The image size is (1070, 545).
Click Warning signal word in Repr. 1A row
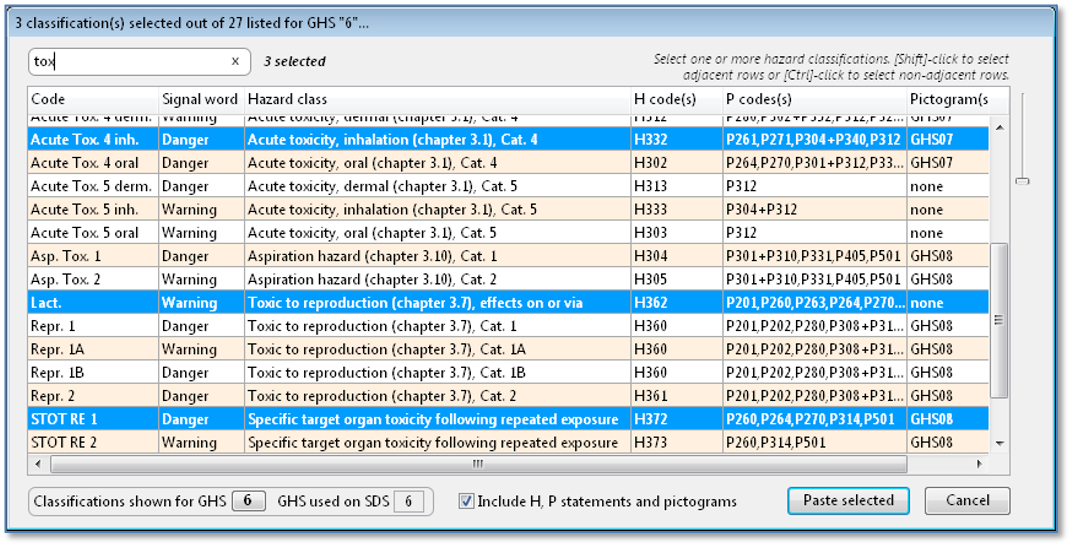click(x=201, y=349)
